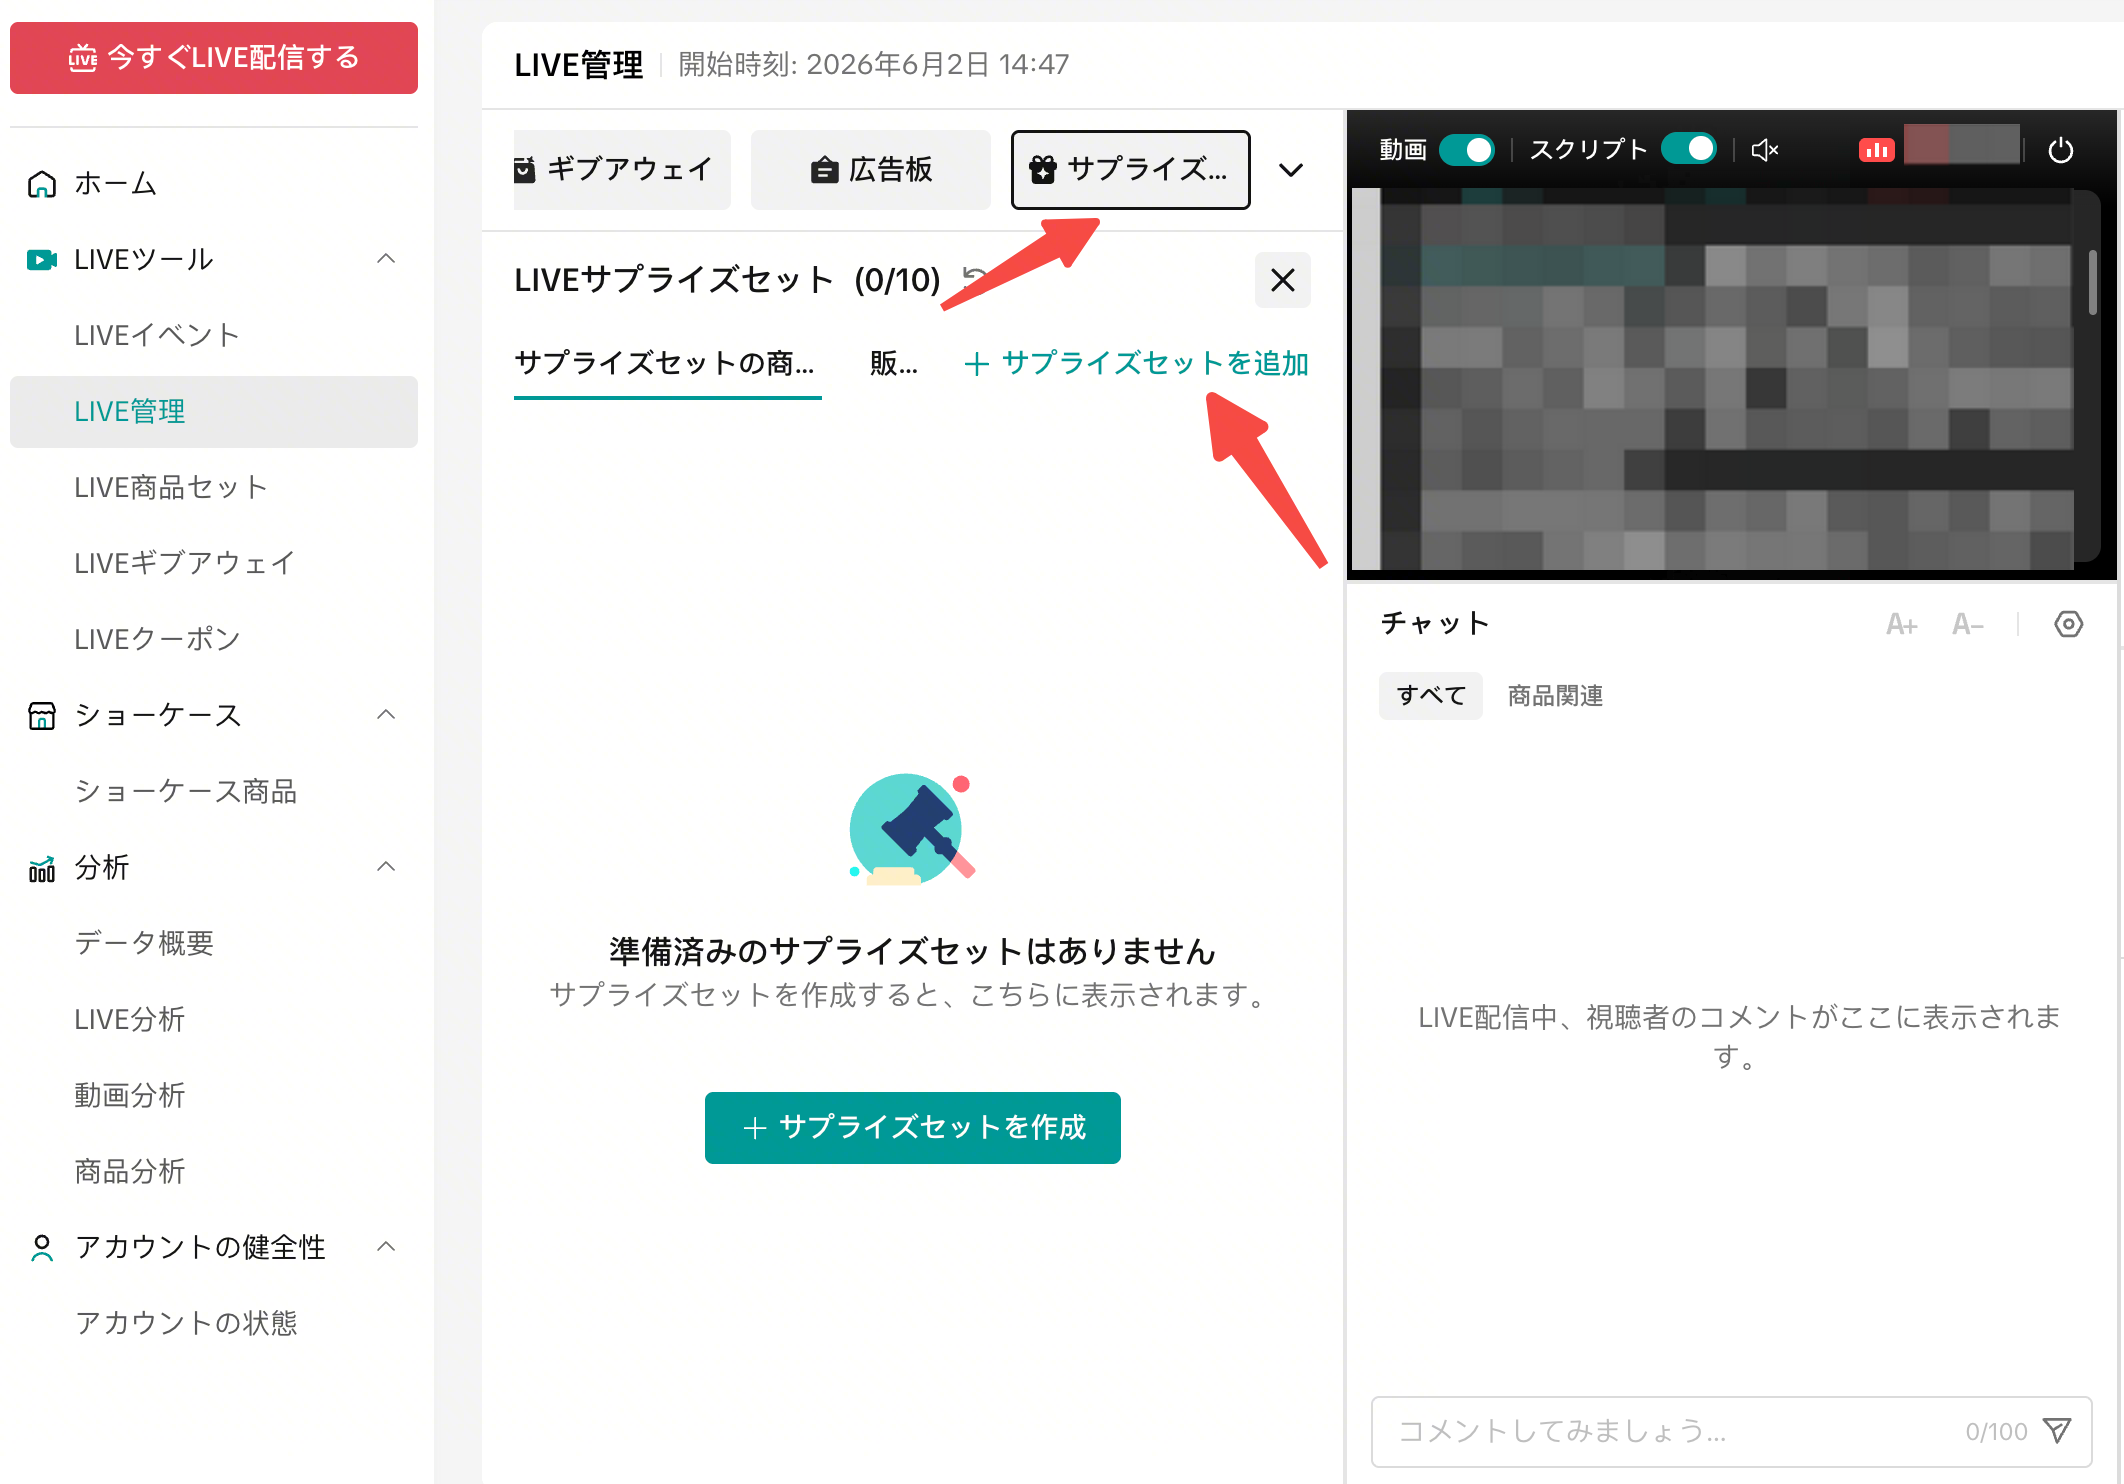This screenshot has width=2124, height=1484.
Task: Collapse the ショーケース section chevron
Action: click(386, 715)
